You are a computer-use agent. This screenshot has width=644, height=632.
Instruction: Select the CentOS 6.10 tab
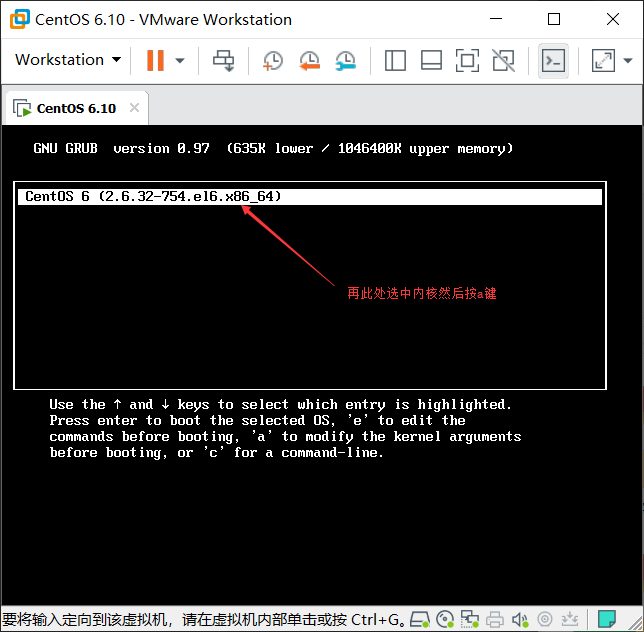pos(76,108)
